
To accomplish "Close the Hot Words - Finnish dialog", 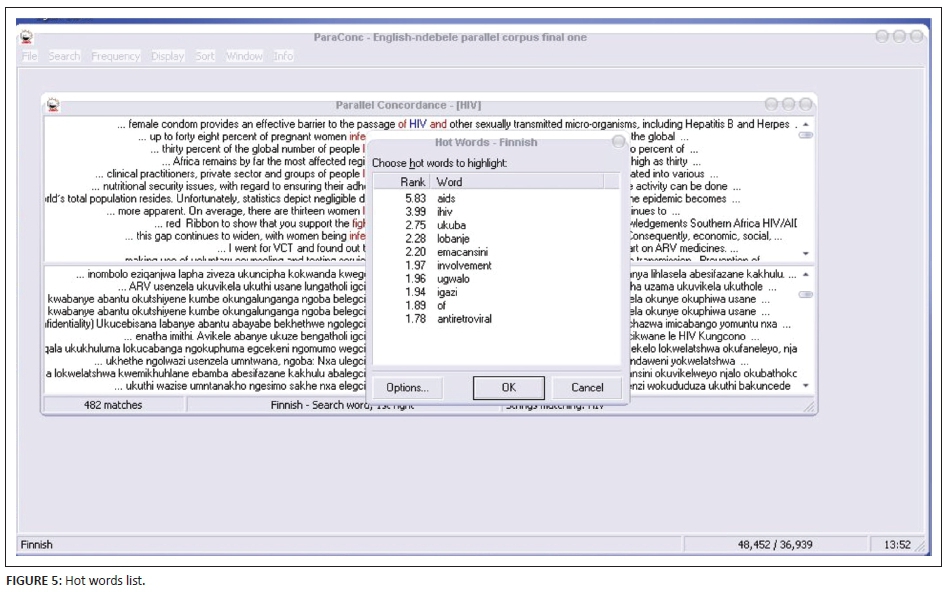I will click(x=618, y=142).
